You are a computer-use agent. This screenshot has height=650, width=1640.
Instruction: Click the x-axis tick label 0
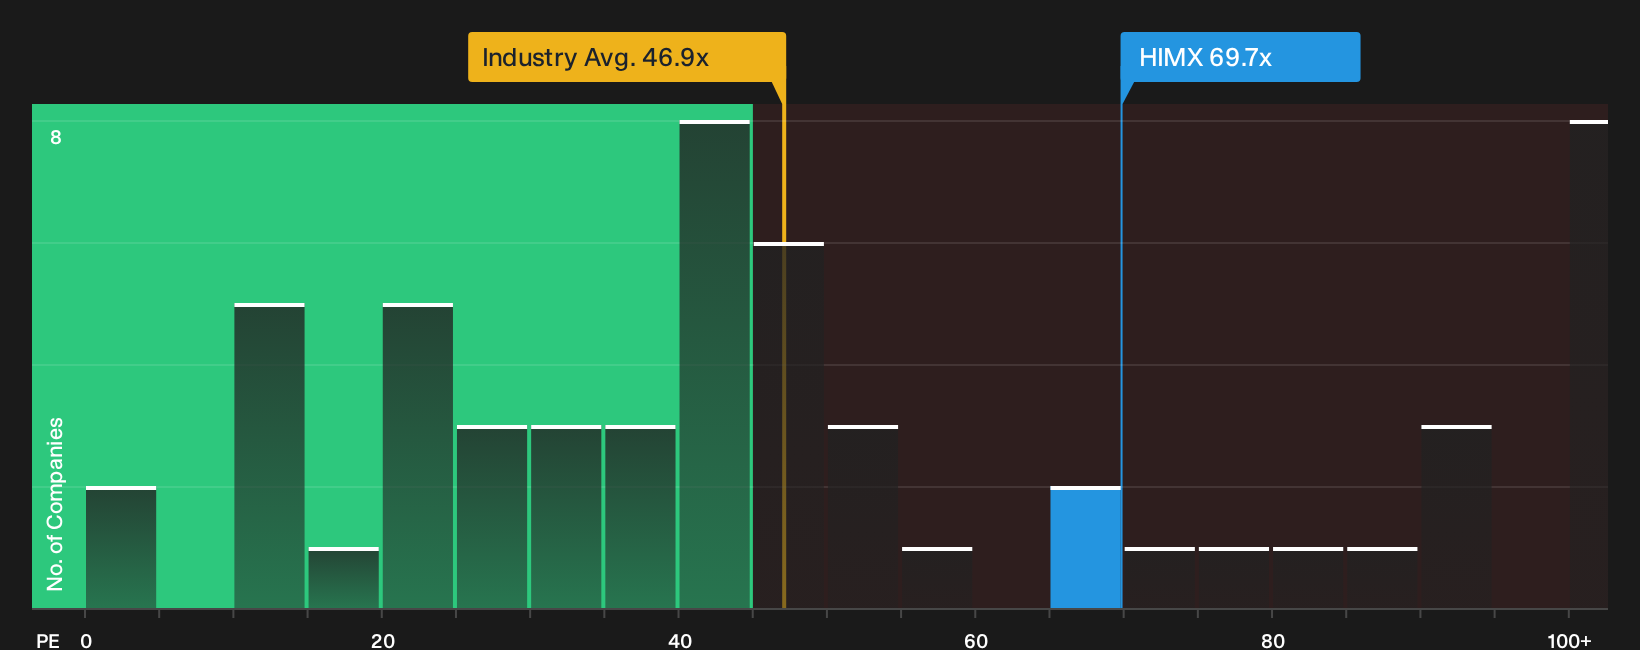point(86,640)
